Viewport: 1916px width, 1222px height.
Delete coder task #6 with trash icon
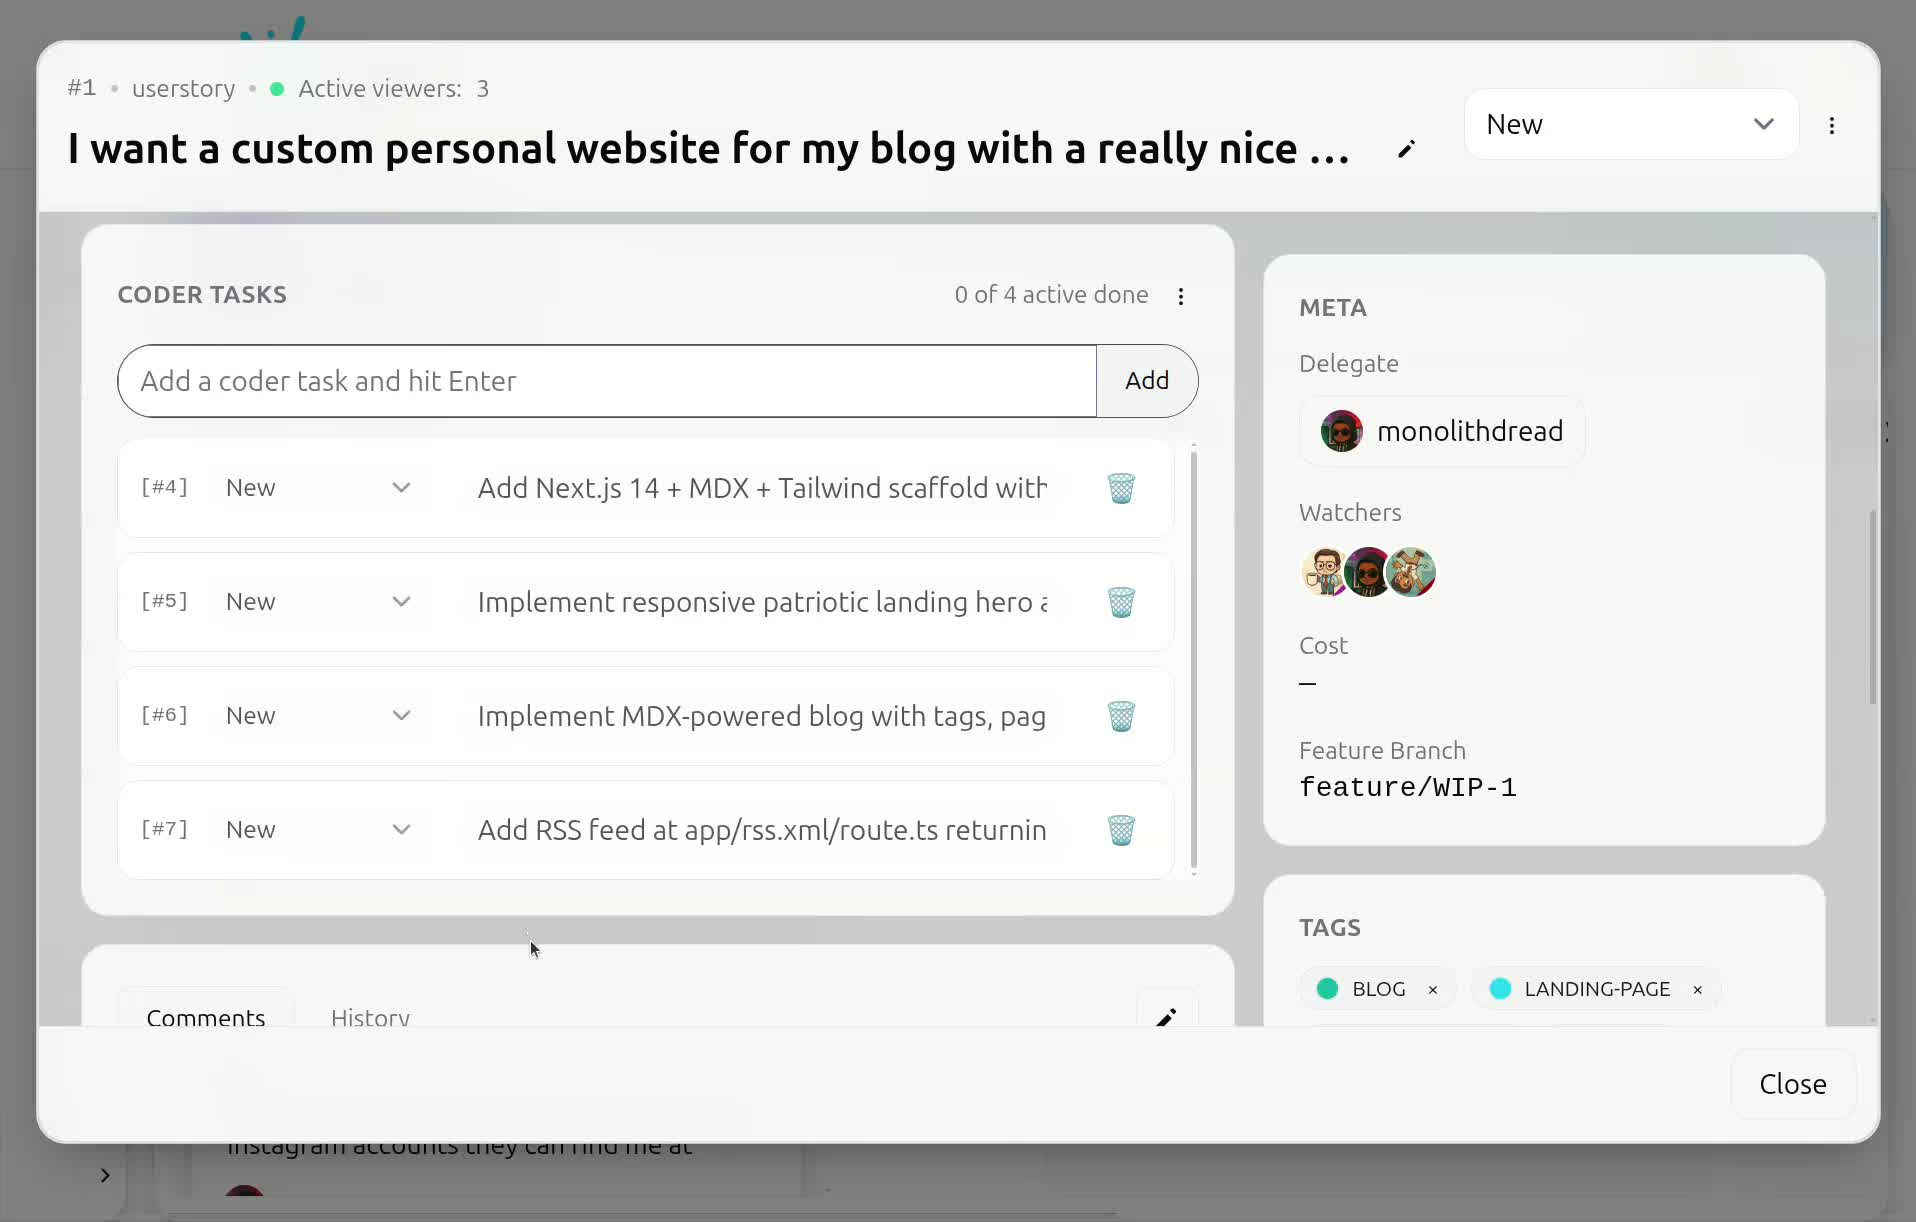[x=1121, y=716]
